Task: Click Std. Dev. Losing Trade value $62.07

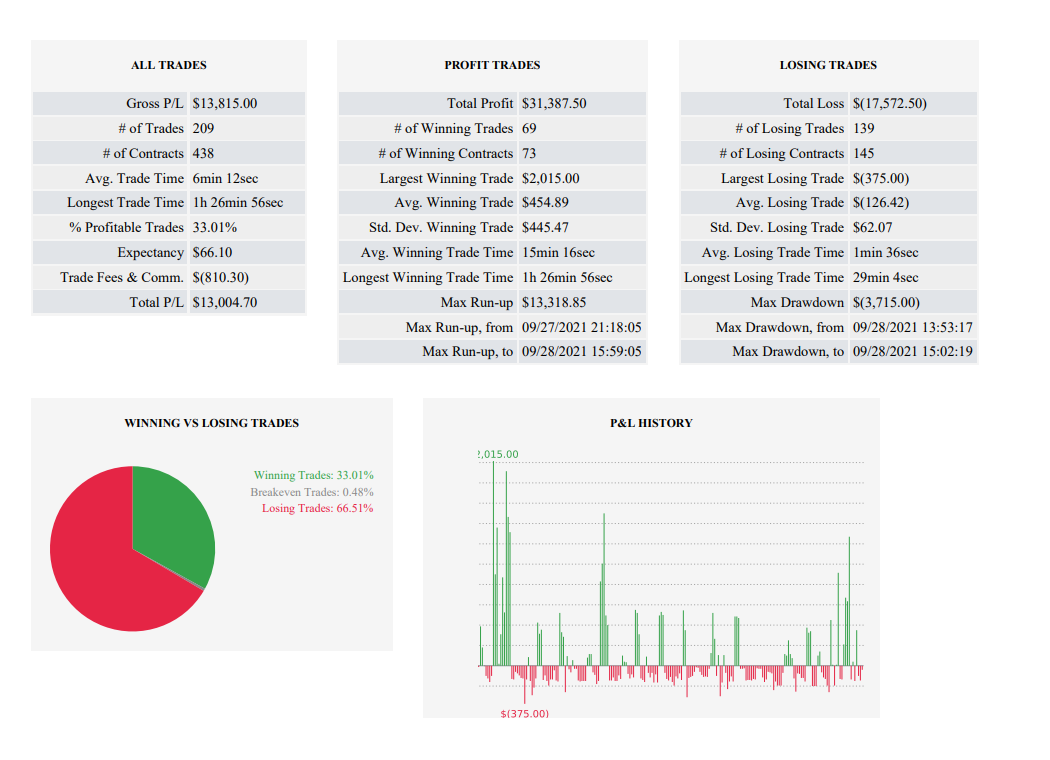Action: 873,227
